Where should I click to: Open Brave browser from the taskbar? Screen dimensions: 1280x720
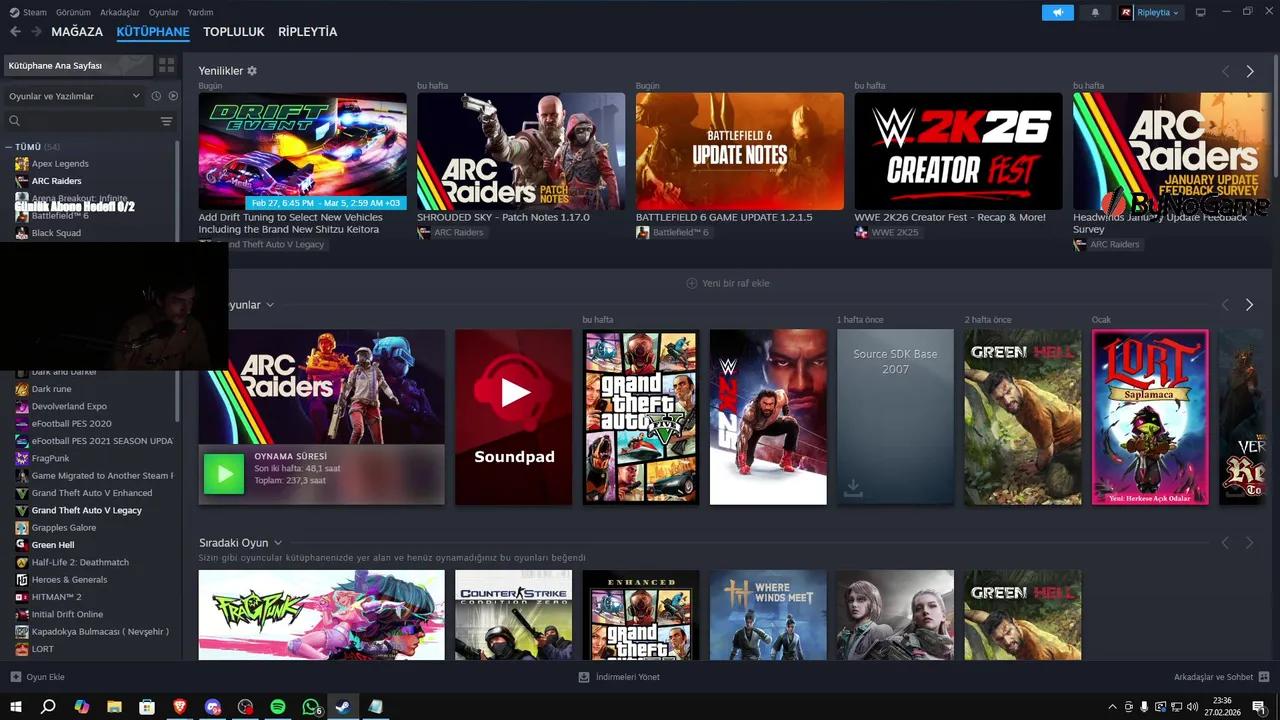tap(180, 706)
